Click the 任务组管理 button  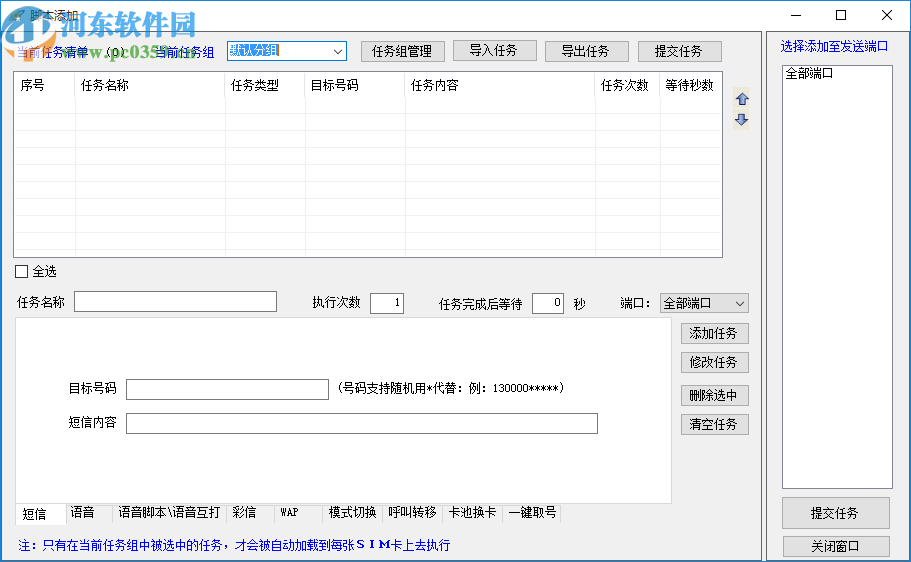402,51
